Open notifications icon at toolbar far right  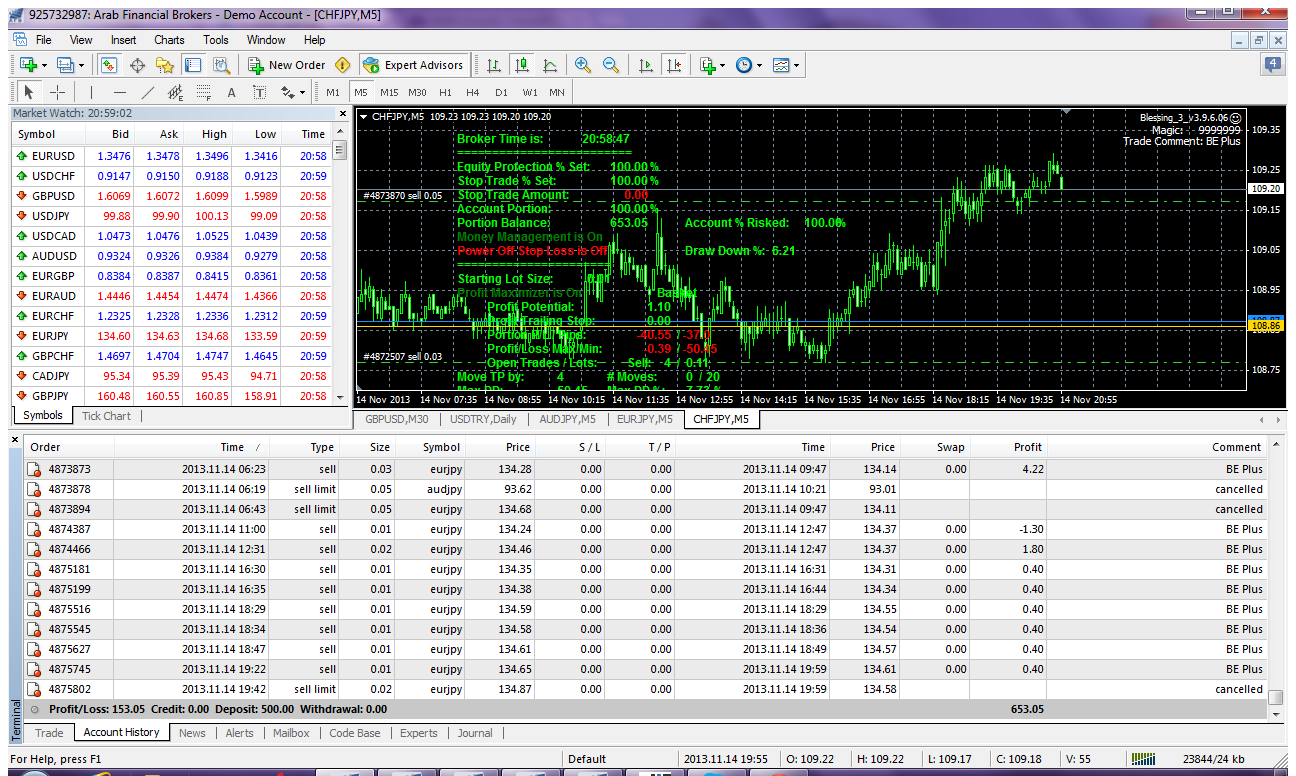pos(1273,65)
